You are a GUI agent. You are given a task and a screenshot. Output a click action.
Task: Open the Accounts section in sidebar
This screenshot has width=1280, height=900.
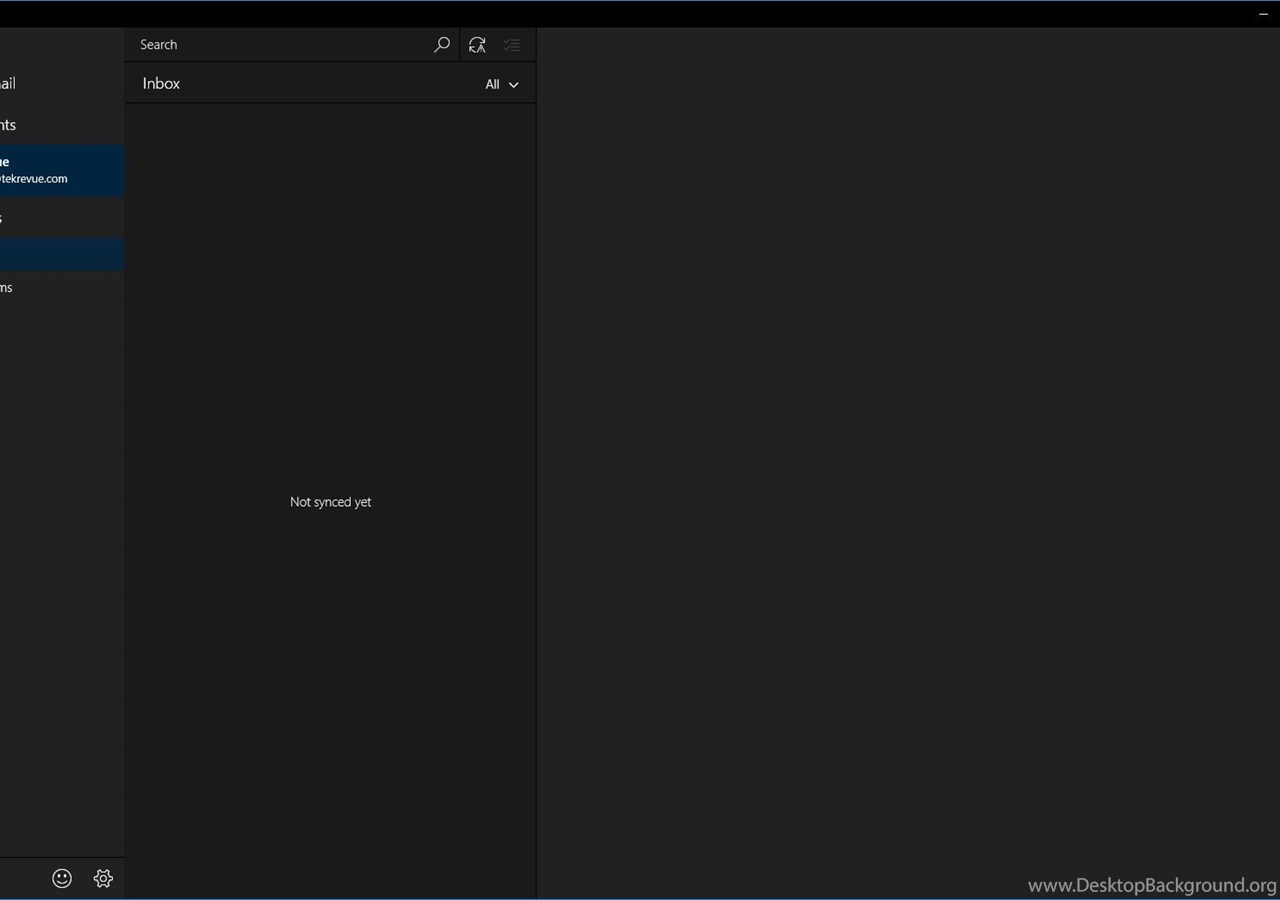(x=8, y=125)
